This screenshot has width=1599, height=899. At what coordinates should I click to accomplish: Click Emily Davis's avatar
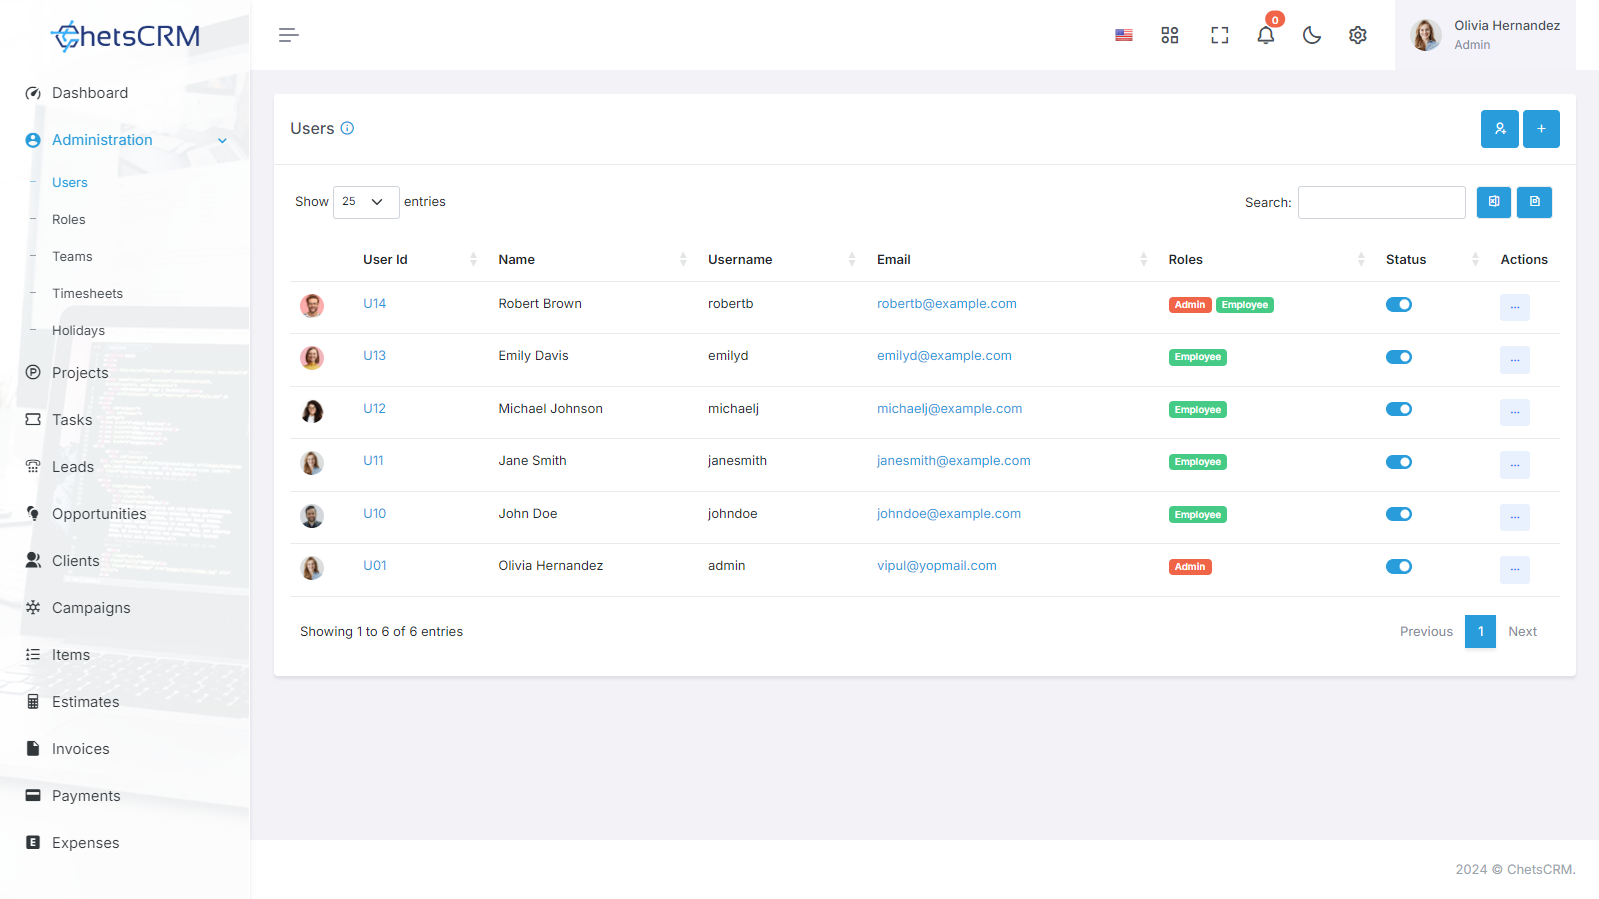click(x=312, y=357)
